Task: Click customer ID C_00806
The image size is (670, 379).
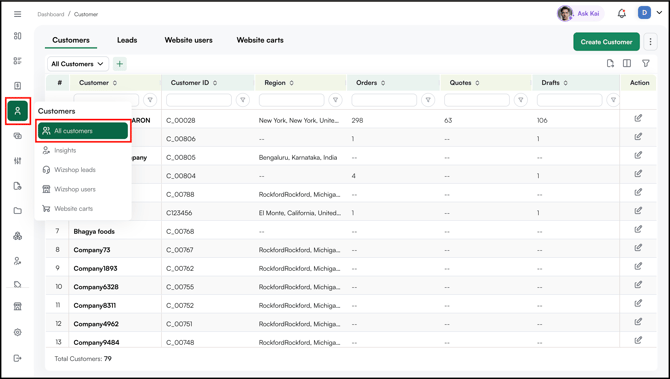Action: 181,138
